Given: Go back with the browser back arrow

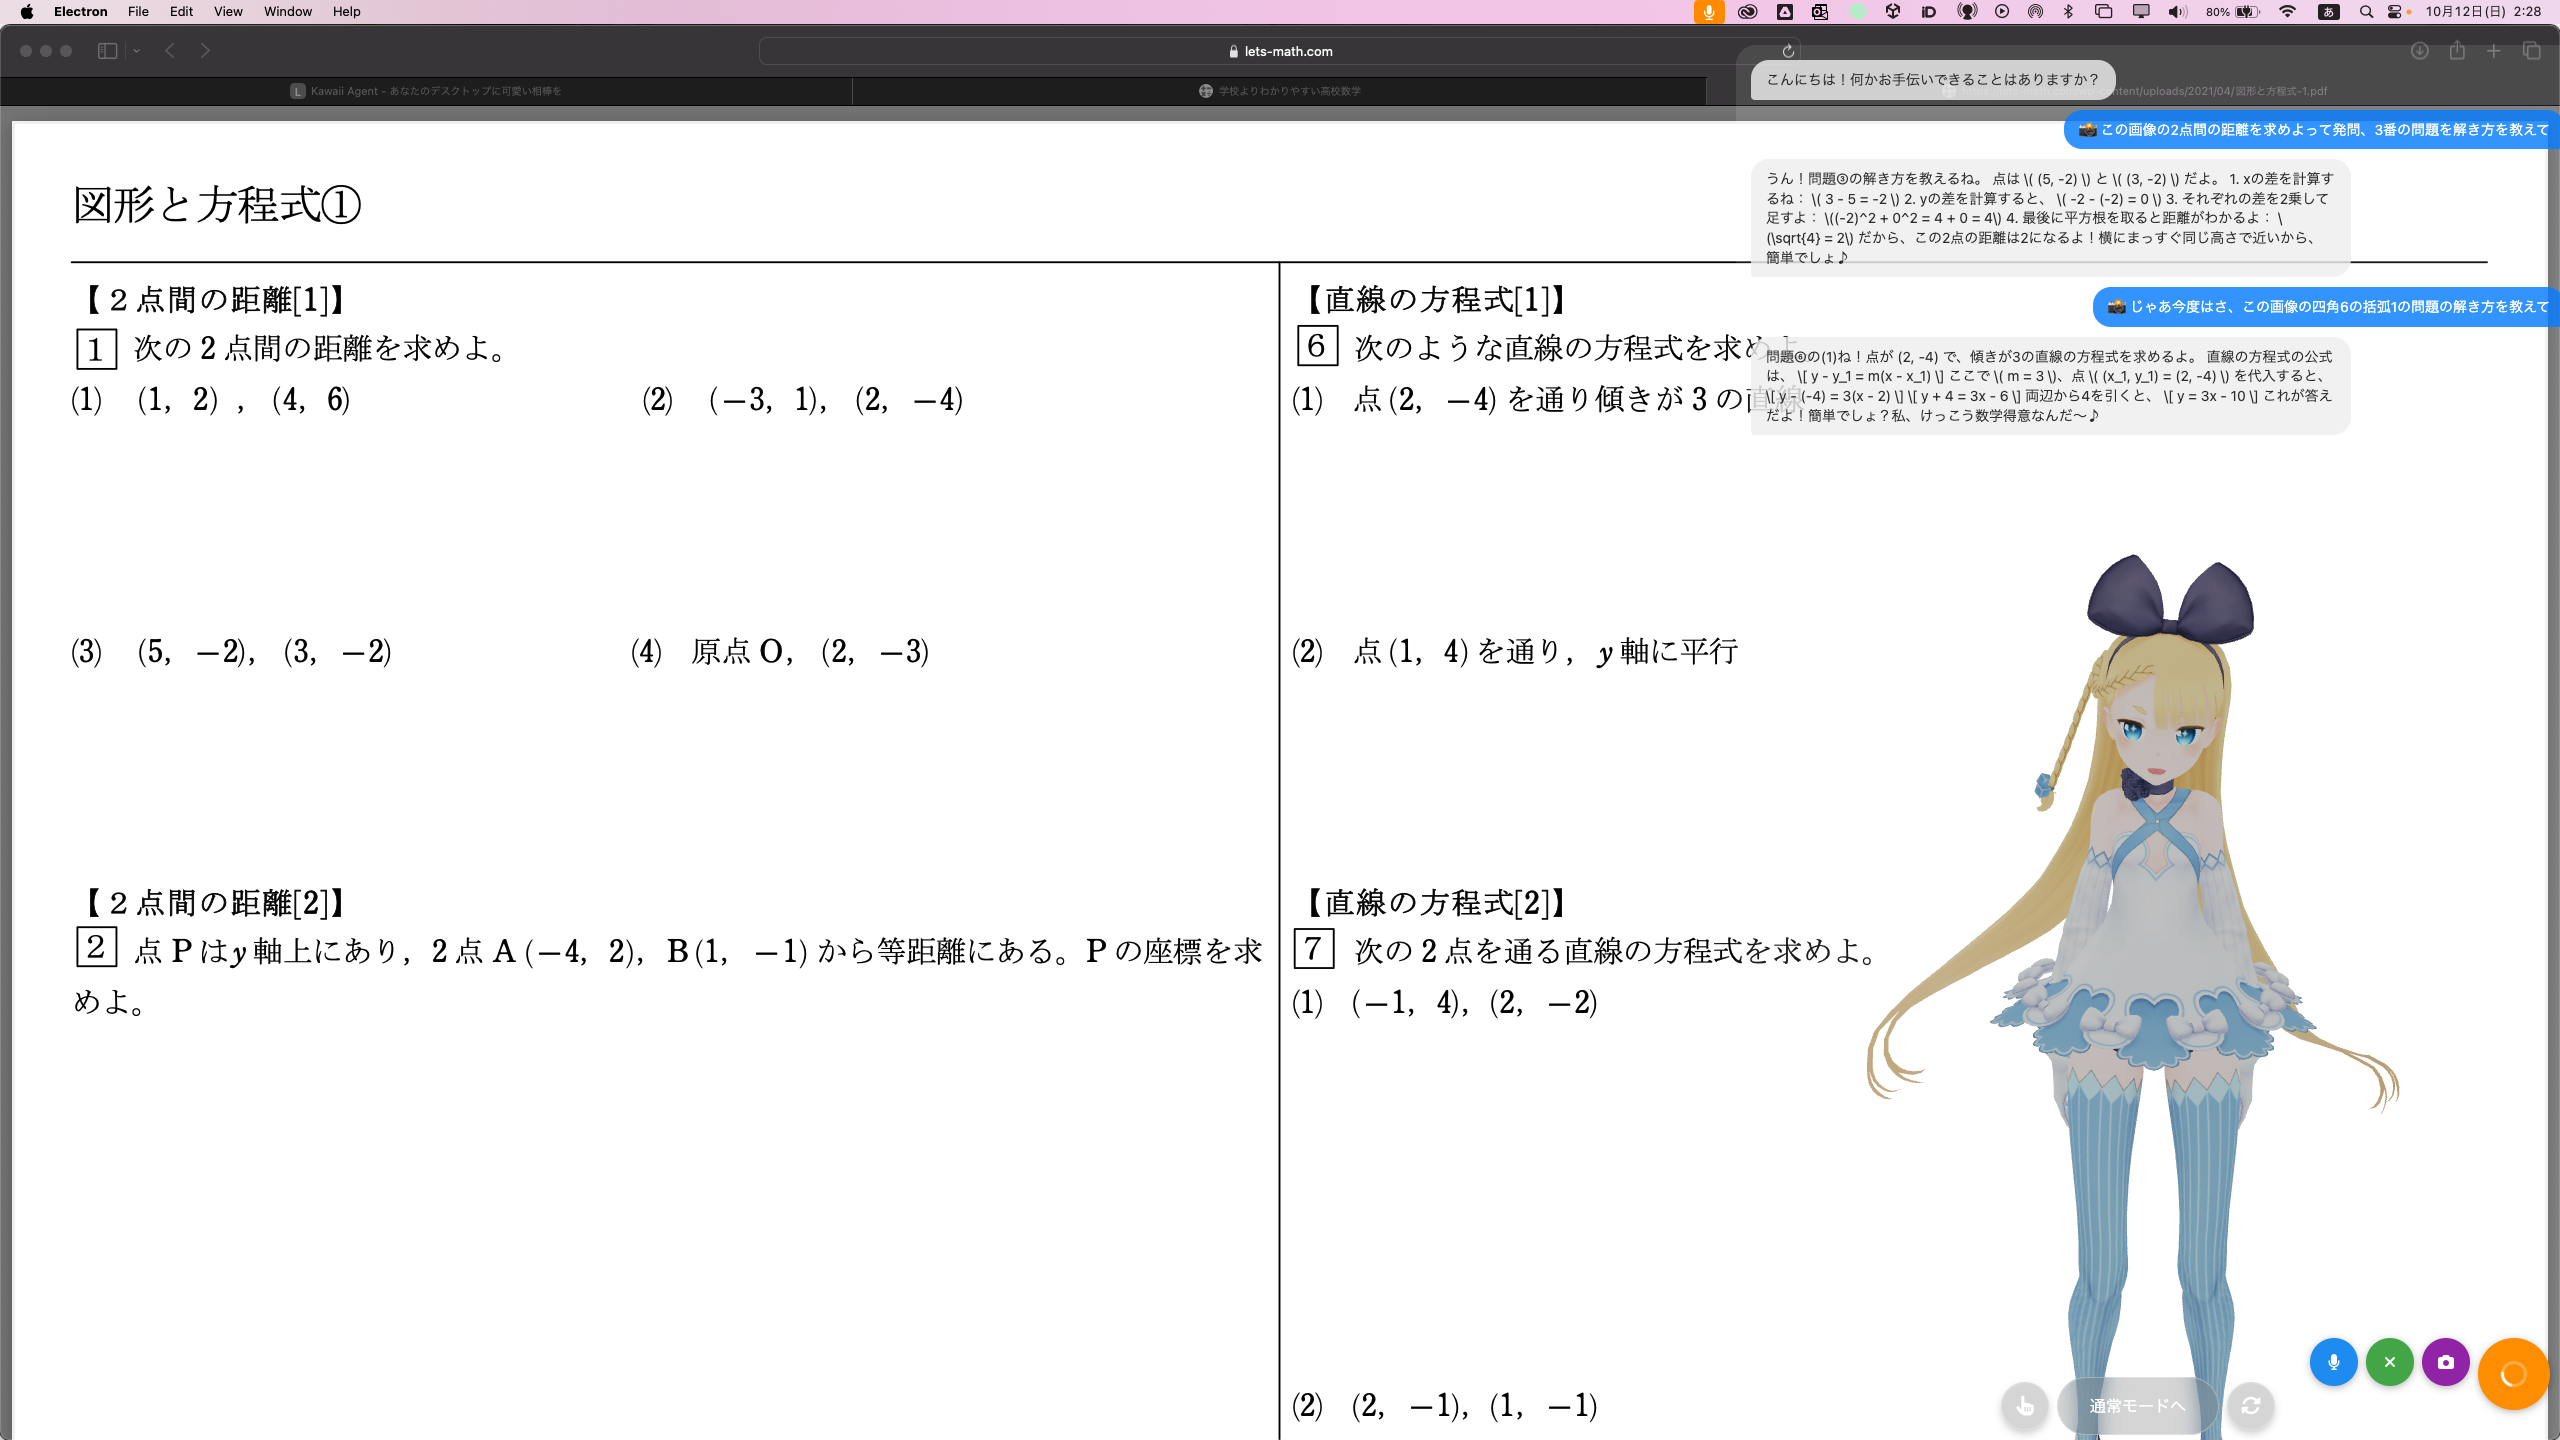Looking at the screenshot, I should point(170,51).
